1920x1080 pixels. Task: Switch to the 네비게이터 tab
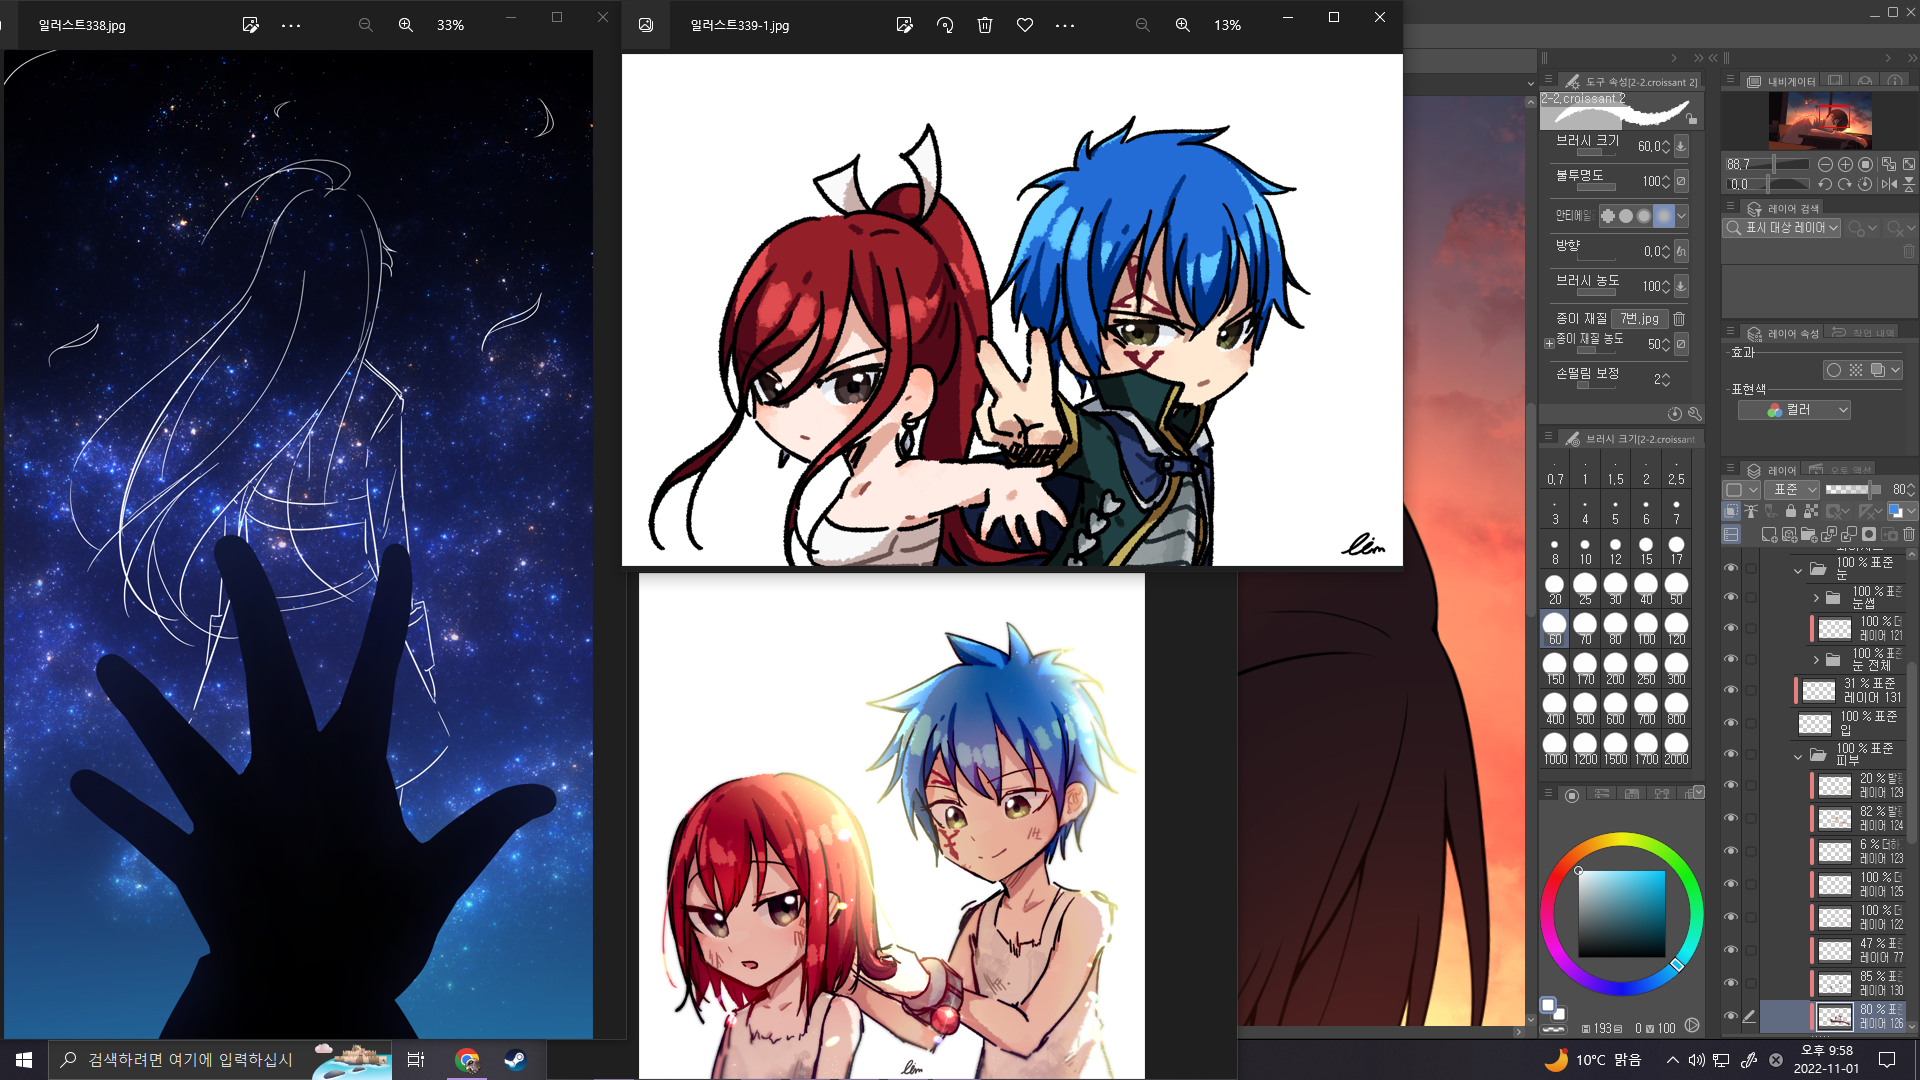1782,82
